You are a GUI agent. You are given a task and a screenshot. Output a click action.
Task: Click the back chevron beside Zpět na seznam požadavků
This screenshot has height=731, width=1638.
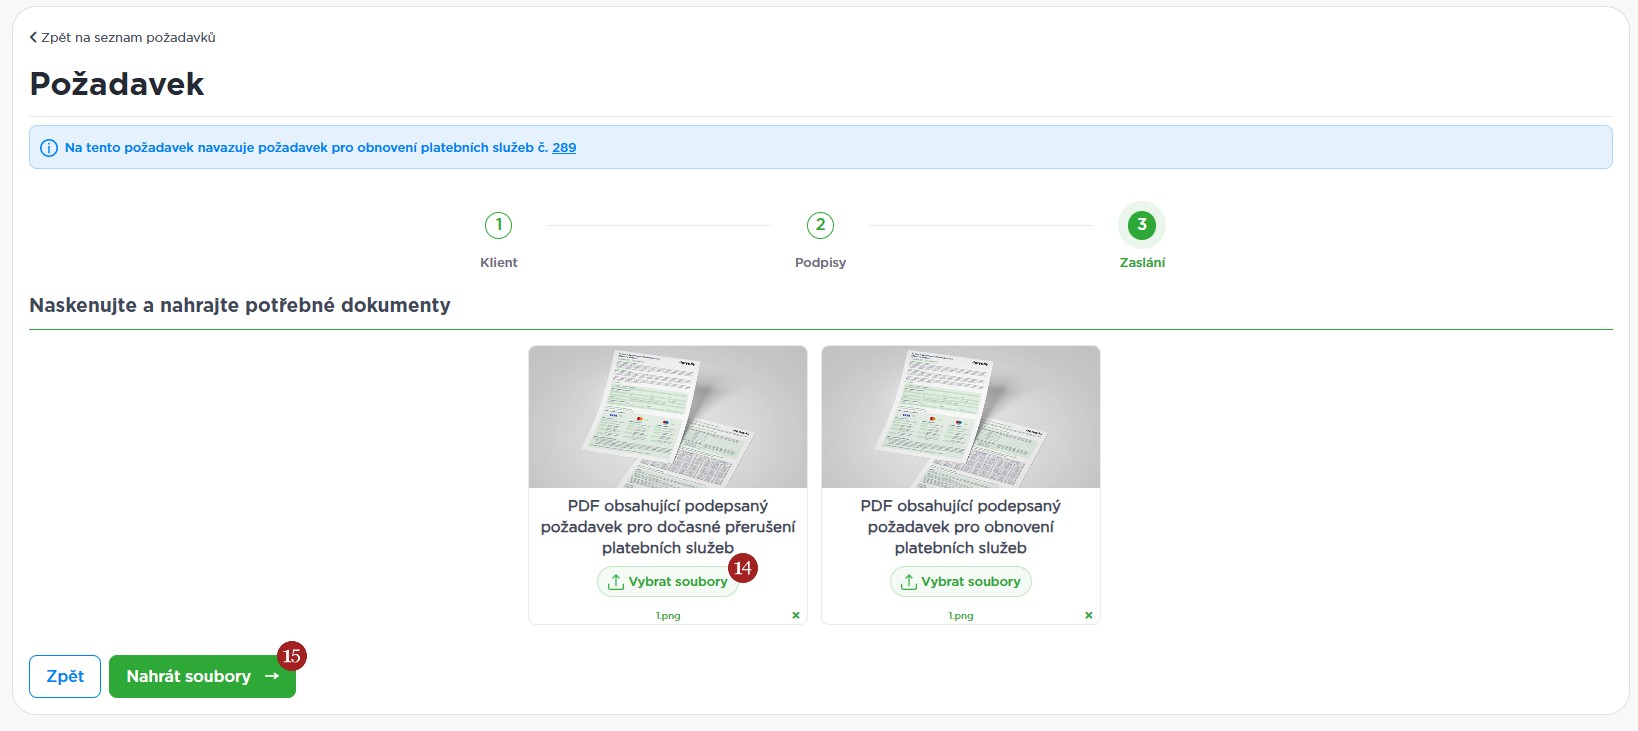[33, 37]
